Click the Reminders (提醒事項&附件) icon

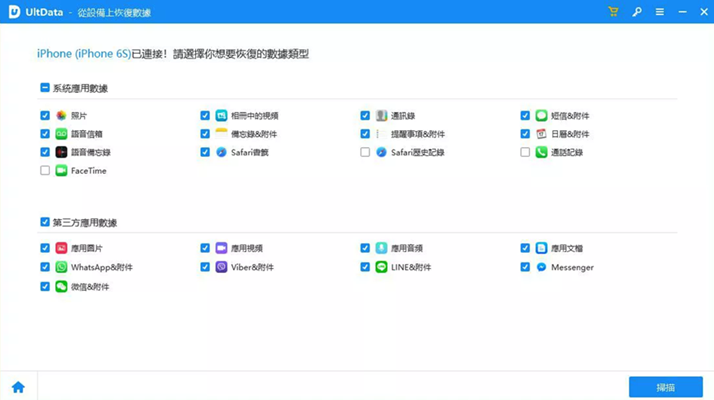click(381, 134)
